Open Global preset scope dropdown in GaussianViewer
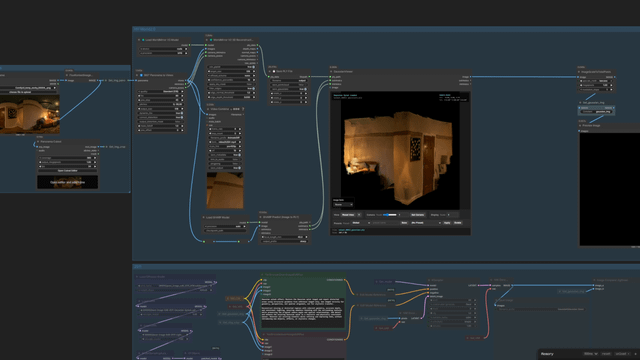640x360 pixels. 361,223
